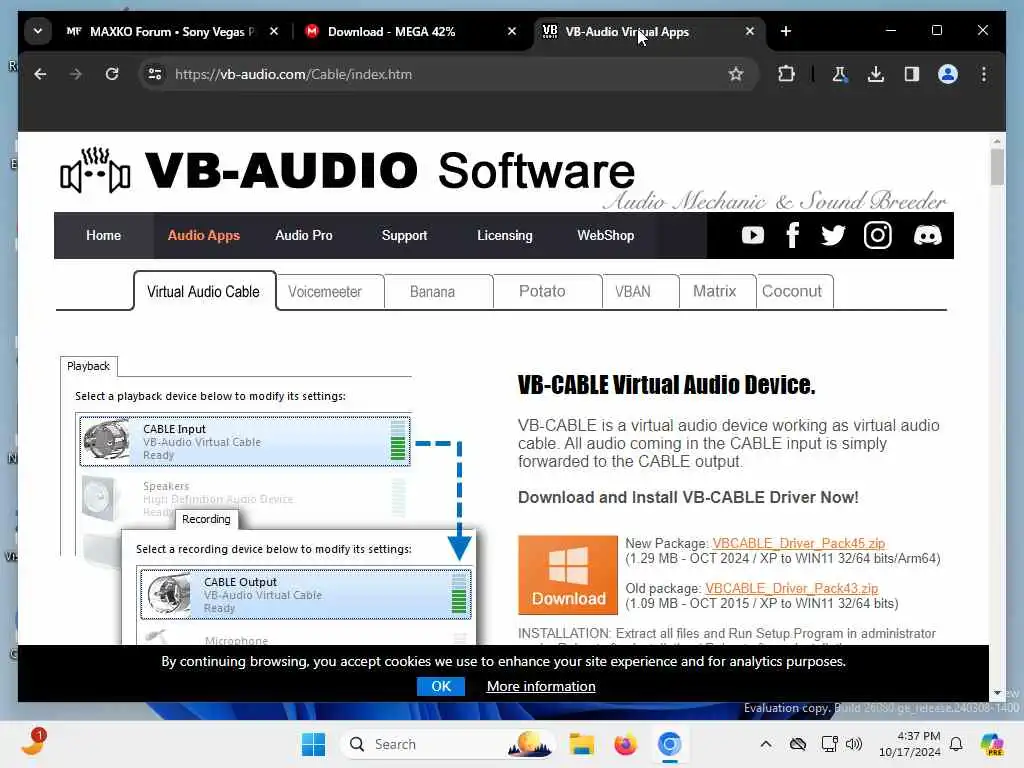Click the orange Windows Download button
This screenshot has height=768, width=1024.
[x=568, y=575]
